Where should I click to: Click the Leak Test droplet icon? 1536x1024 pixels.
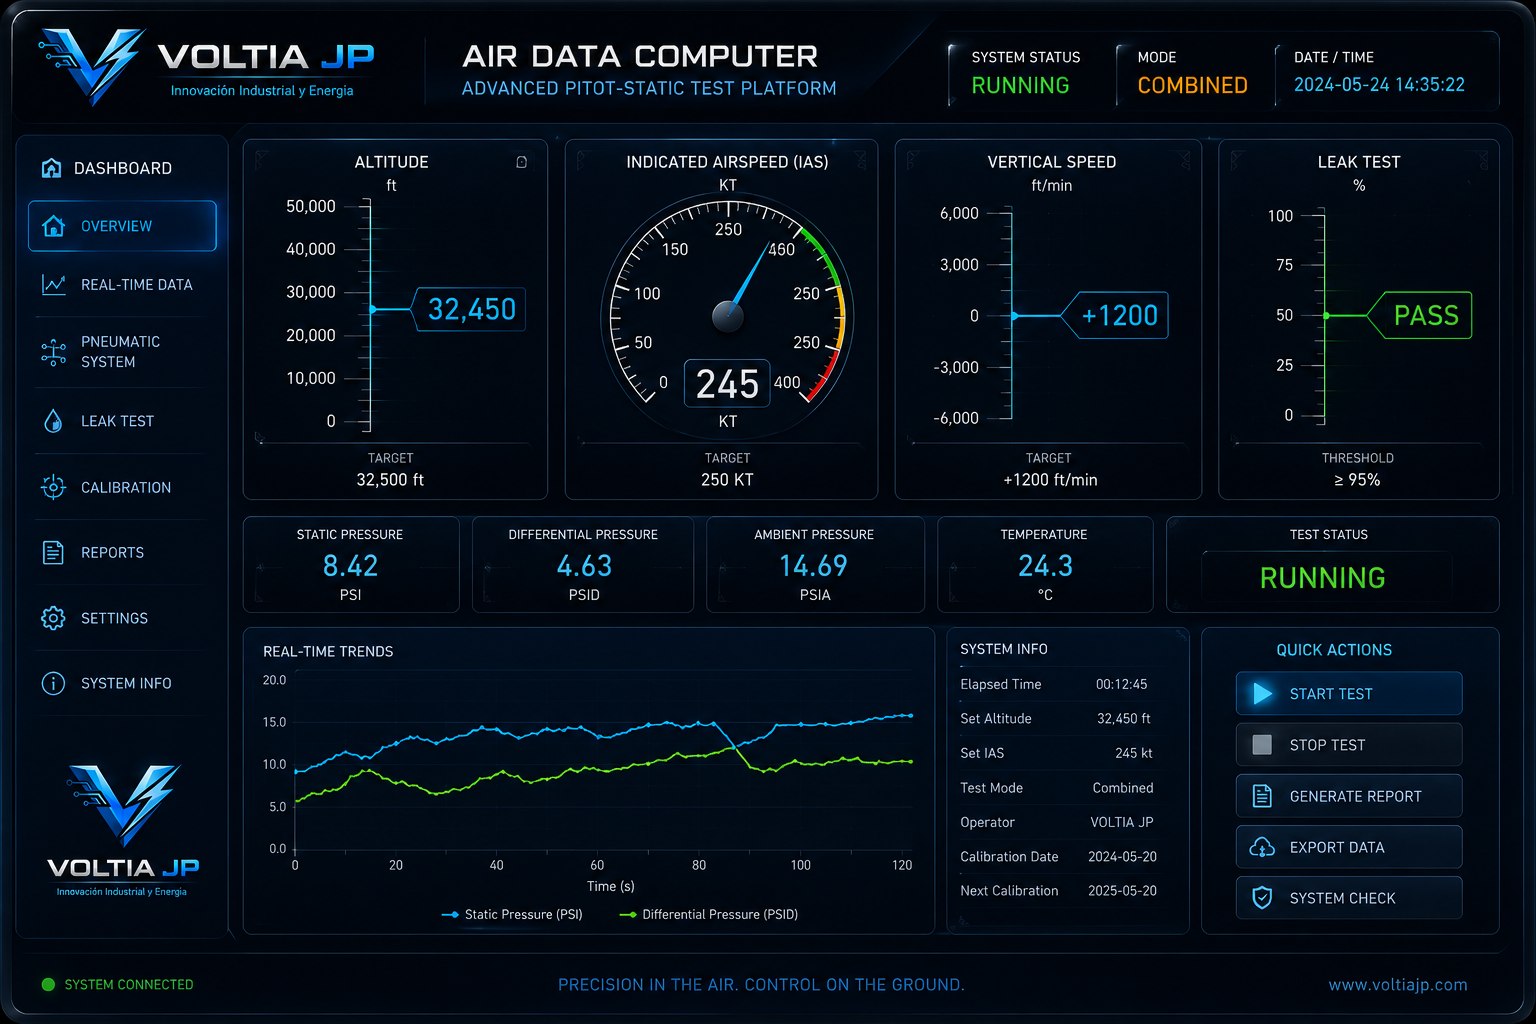54,421
